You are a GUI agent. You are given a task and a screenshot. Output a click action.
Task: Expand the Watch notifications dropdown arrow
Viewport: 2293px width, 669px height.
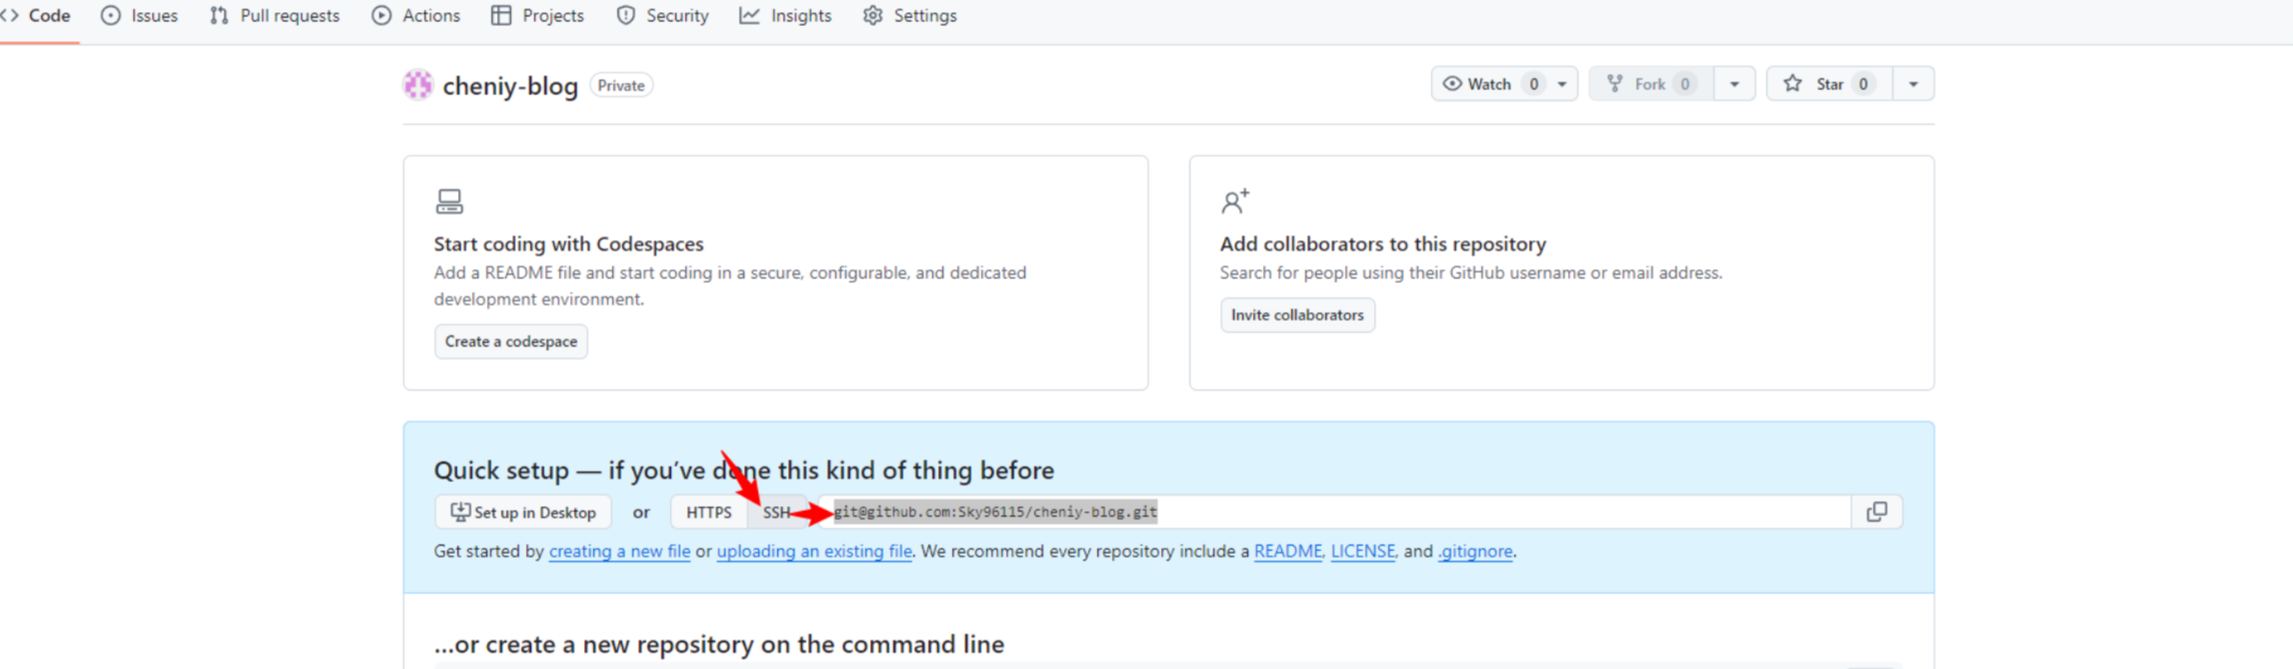pos(1562,84)
